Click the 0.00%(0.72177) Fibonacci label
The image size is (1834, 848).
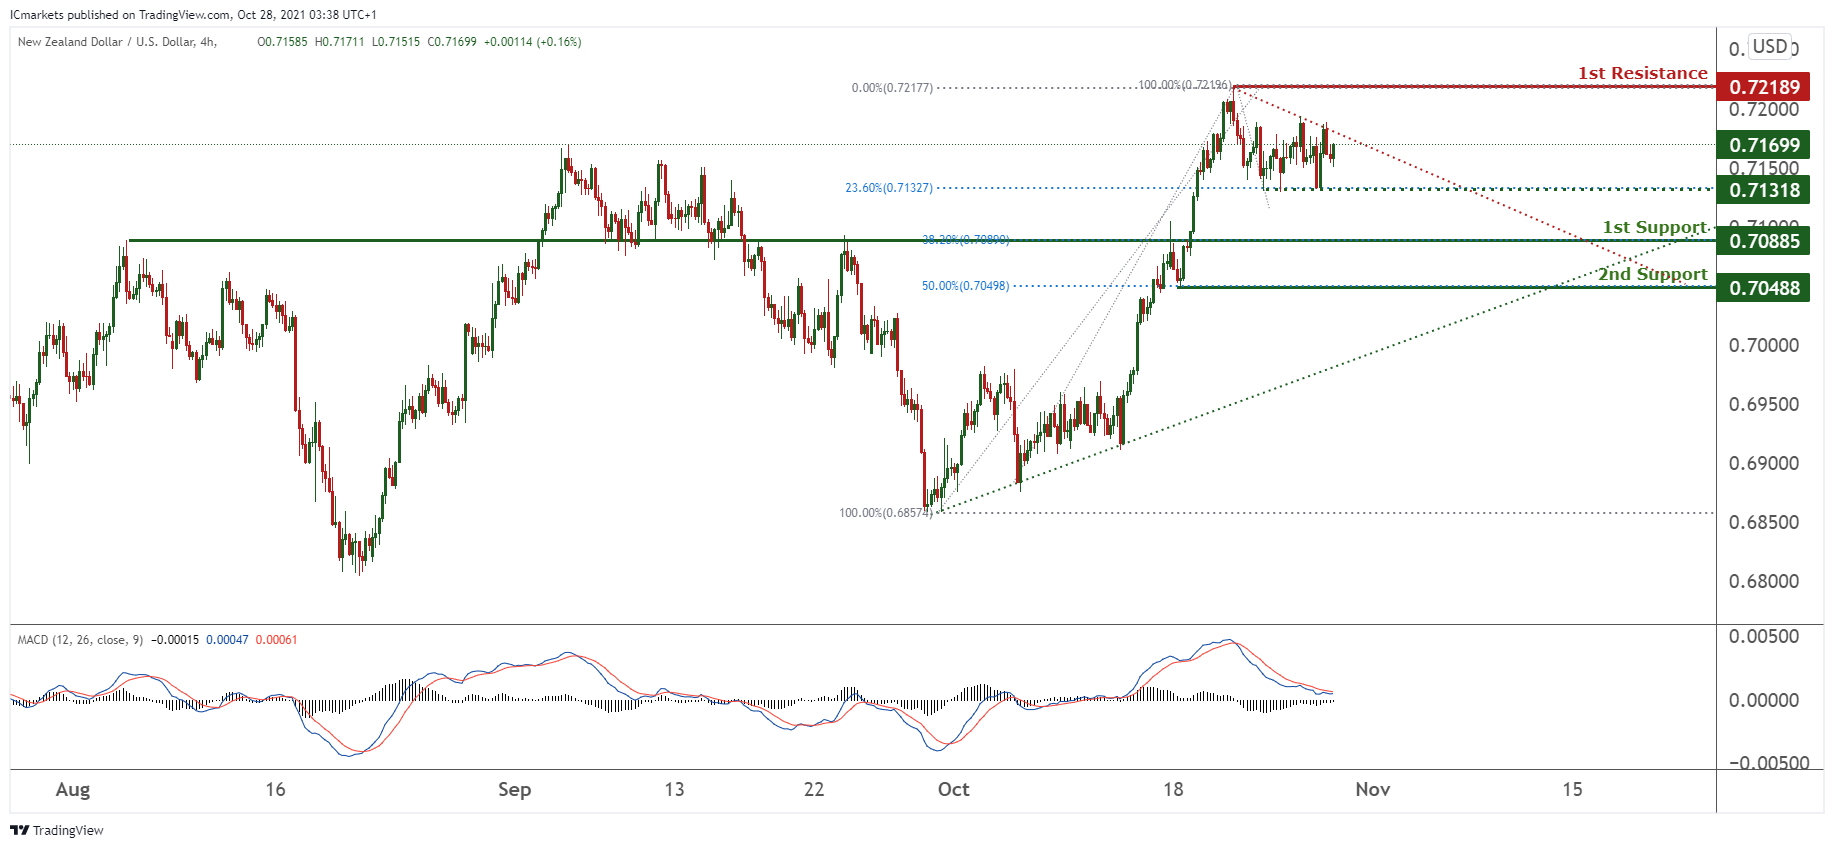click(892, 88)
